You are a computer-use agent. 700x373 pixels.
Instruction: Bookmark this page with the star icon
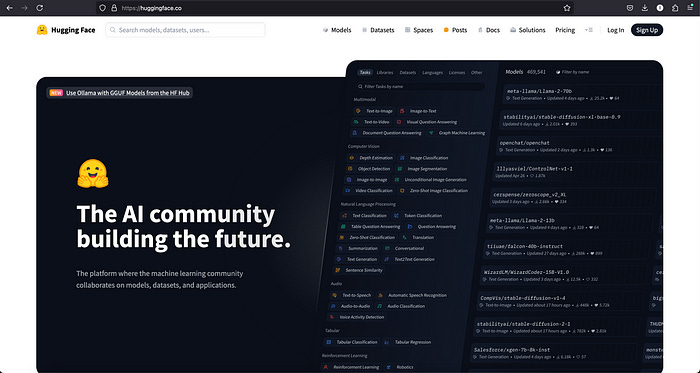pos(567,8)
